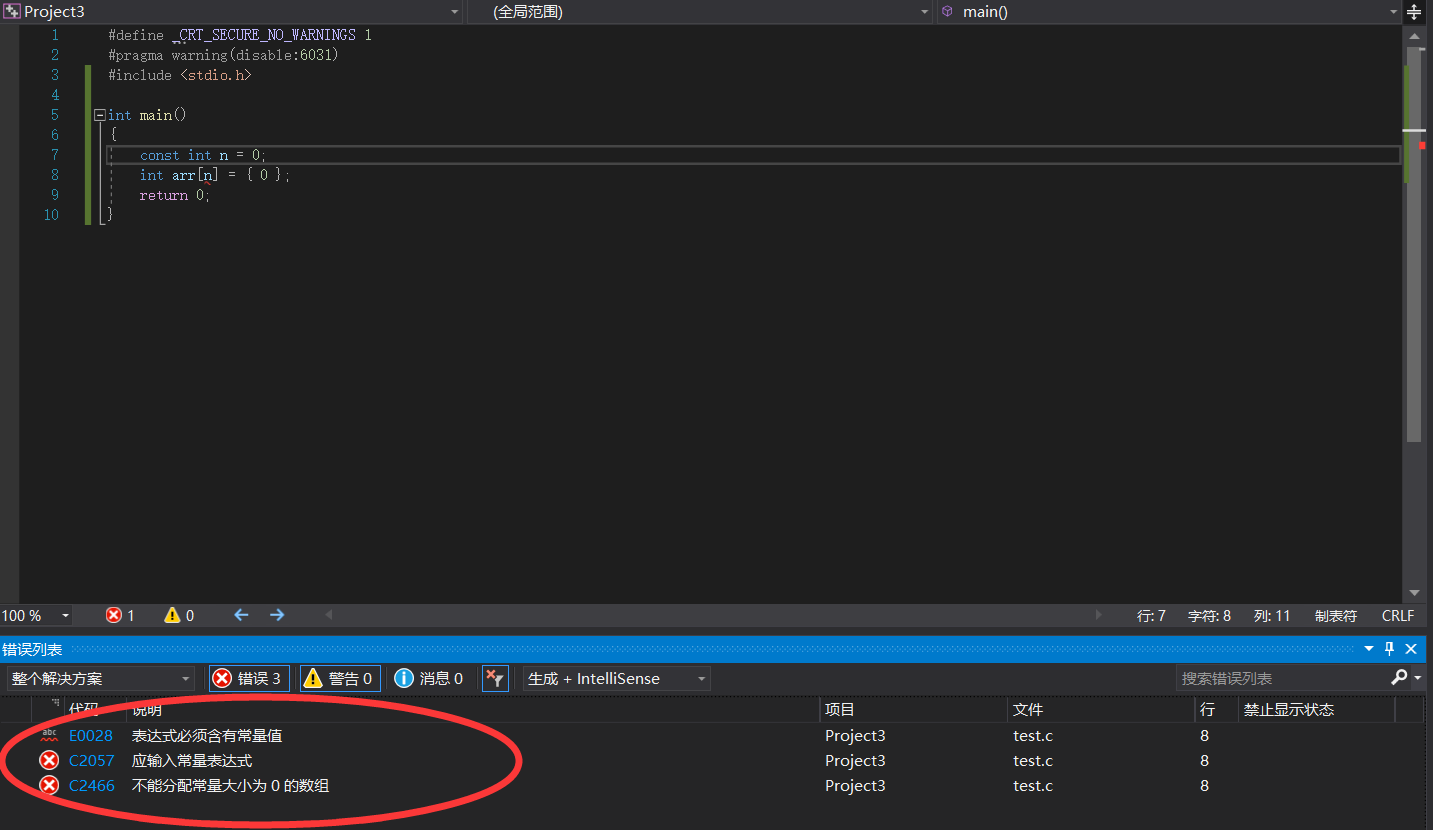Screen dimensions: 1433x830
Task: Click code line '#include <stdio.h>'
Action: pyautogui.click(x=180, y=75)
